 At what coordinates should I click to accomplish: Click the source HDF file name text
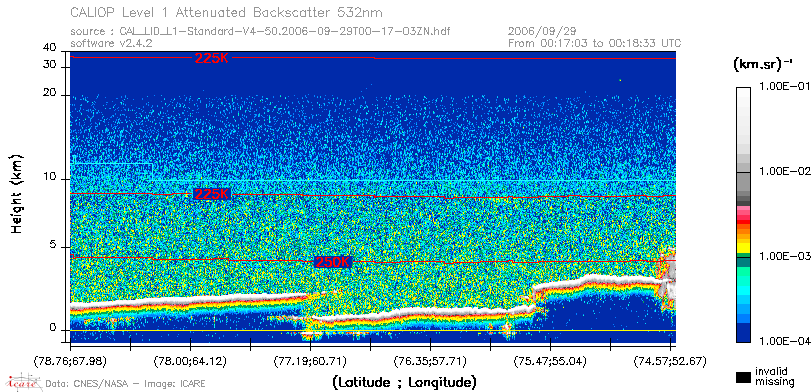click(285, 31)
